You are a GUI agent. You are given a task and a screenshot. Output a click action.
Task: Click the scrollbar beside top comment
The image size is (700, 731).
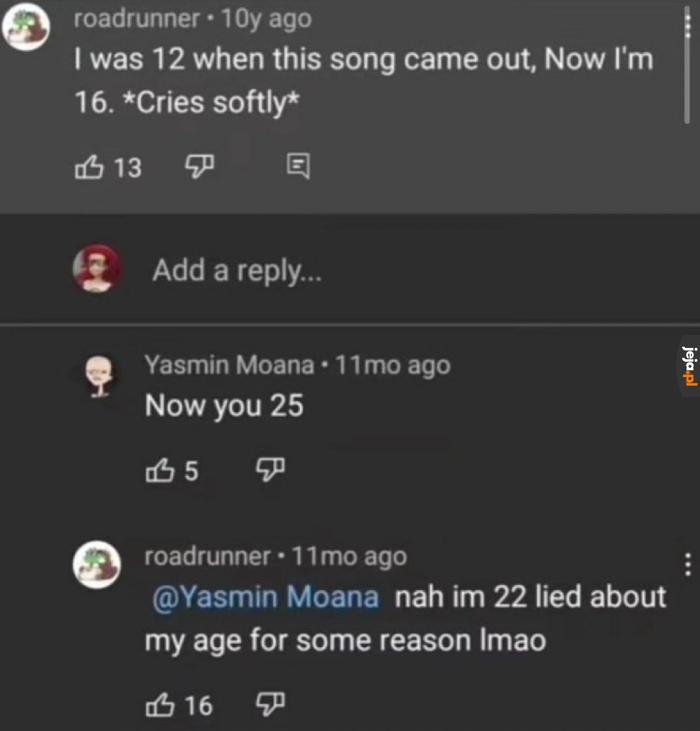[x=686, y=65]
